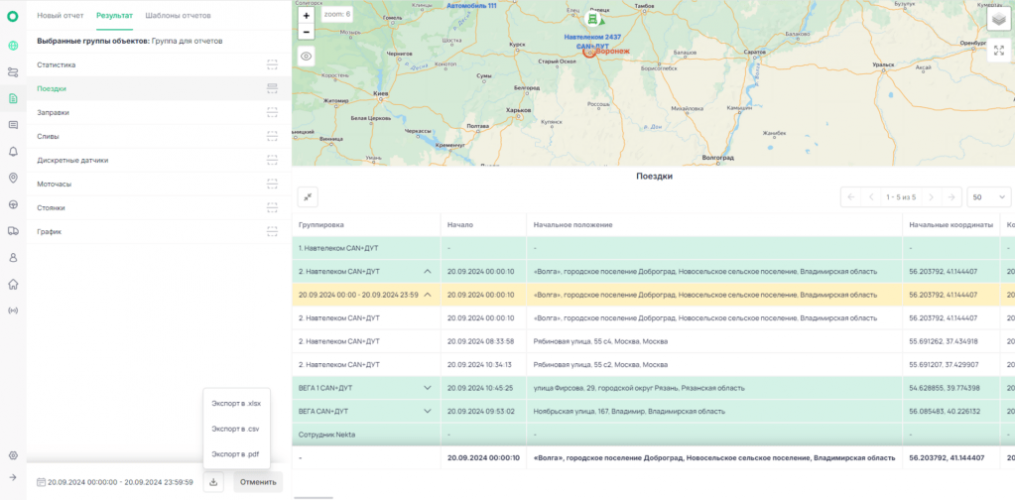
Task: Toggle display frame icon for Статистика
Action: click(272, 65)
